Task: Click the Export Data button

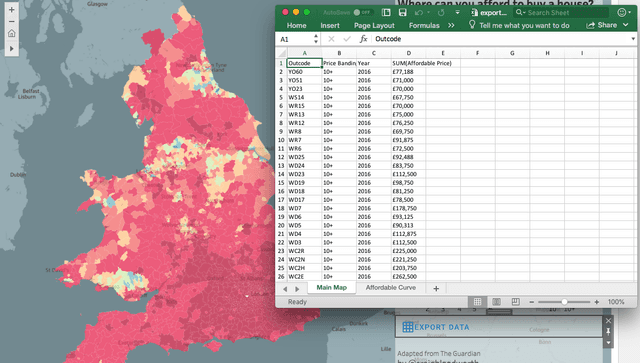Action: (x=436, y=327)
